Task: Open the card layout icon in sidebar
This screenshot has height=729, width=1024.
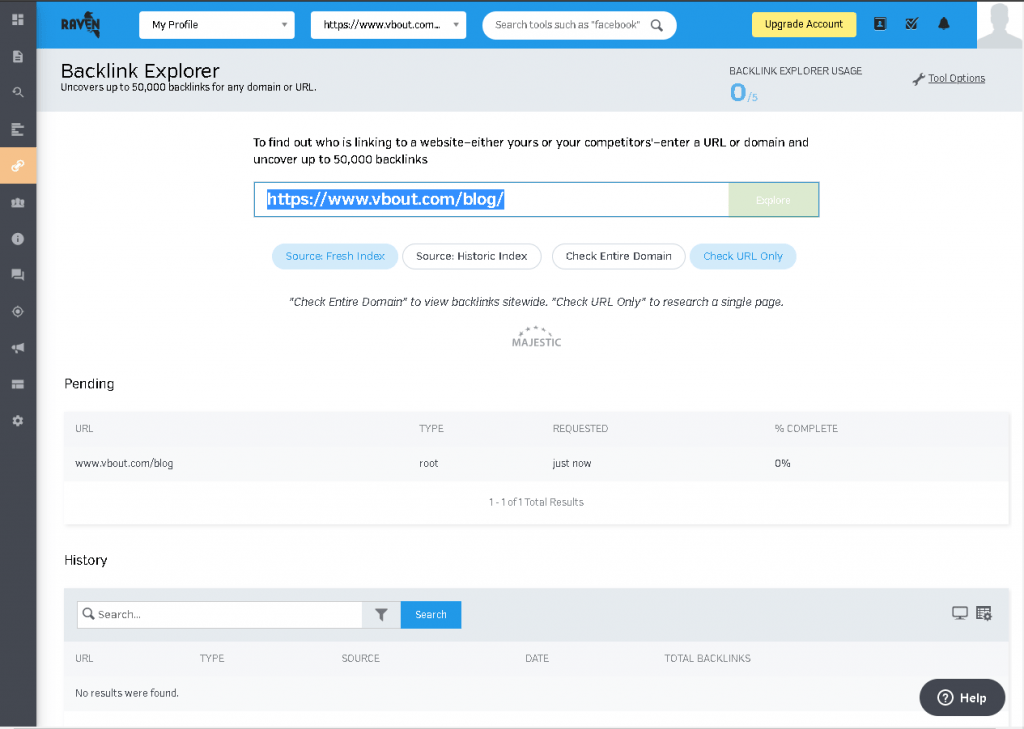Action: coord(18,384)
